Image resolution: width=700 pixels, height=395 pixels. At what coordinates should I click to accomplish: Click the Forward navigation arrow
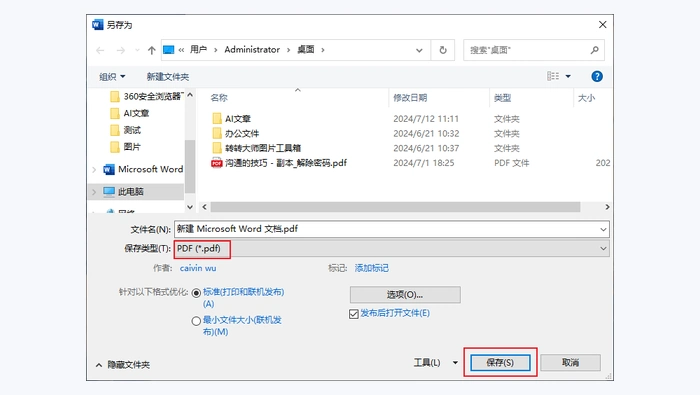(121, 50)
